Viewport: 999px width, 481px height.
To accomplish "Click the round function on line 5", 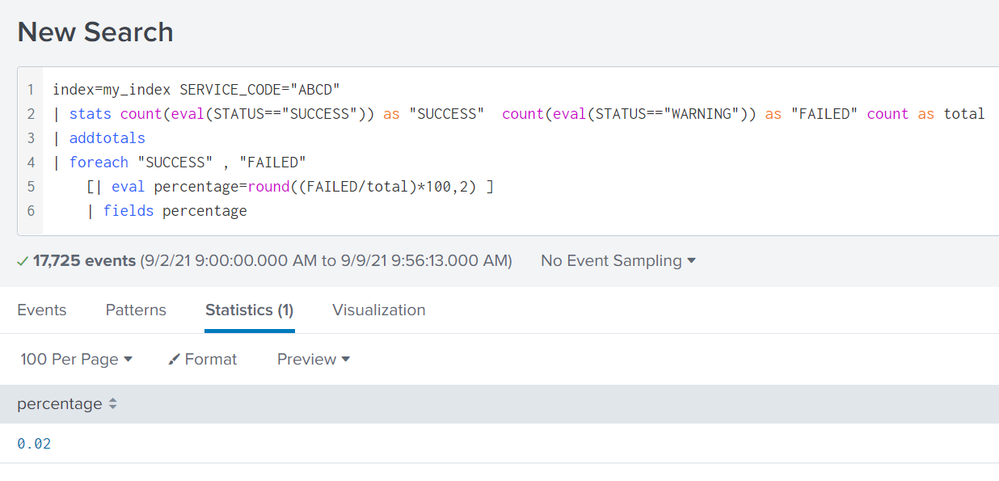I will (268, 186).
